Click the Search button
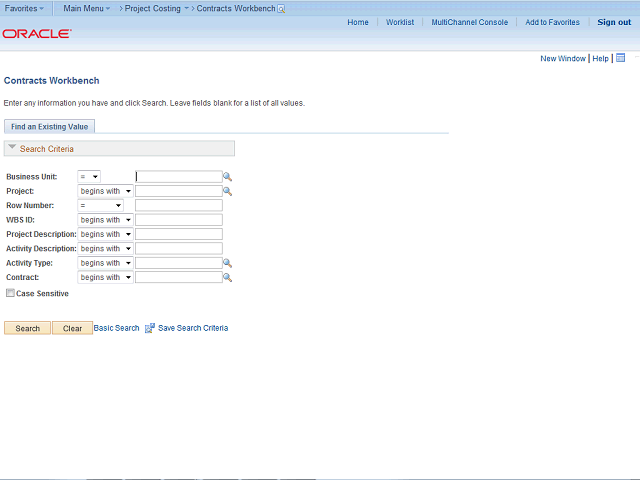 [27, 328]
